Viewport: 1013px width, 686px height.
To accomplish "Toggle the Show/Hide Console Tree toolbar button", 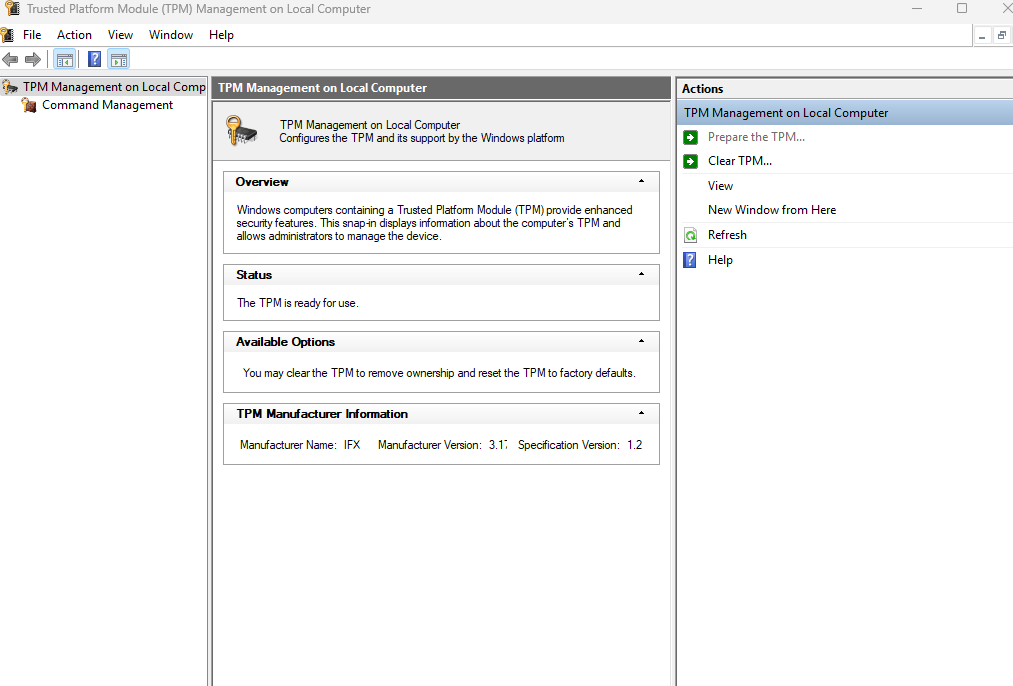I will click(65, 59).
